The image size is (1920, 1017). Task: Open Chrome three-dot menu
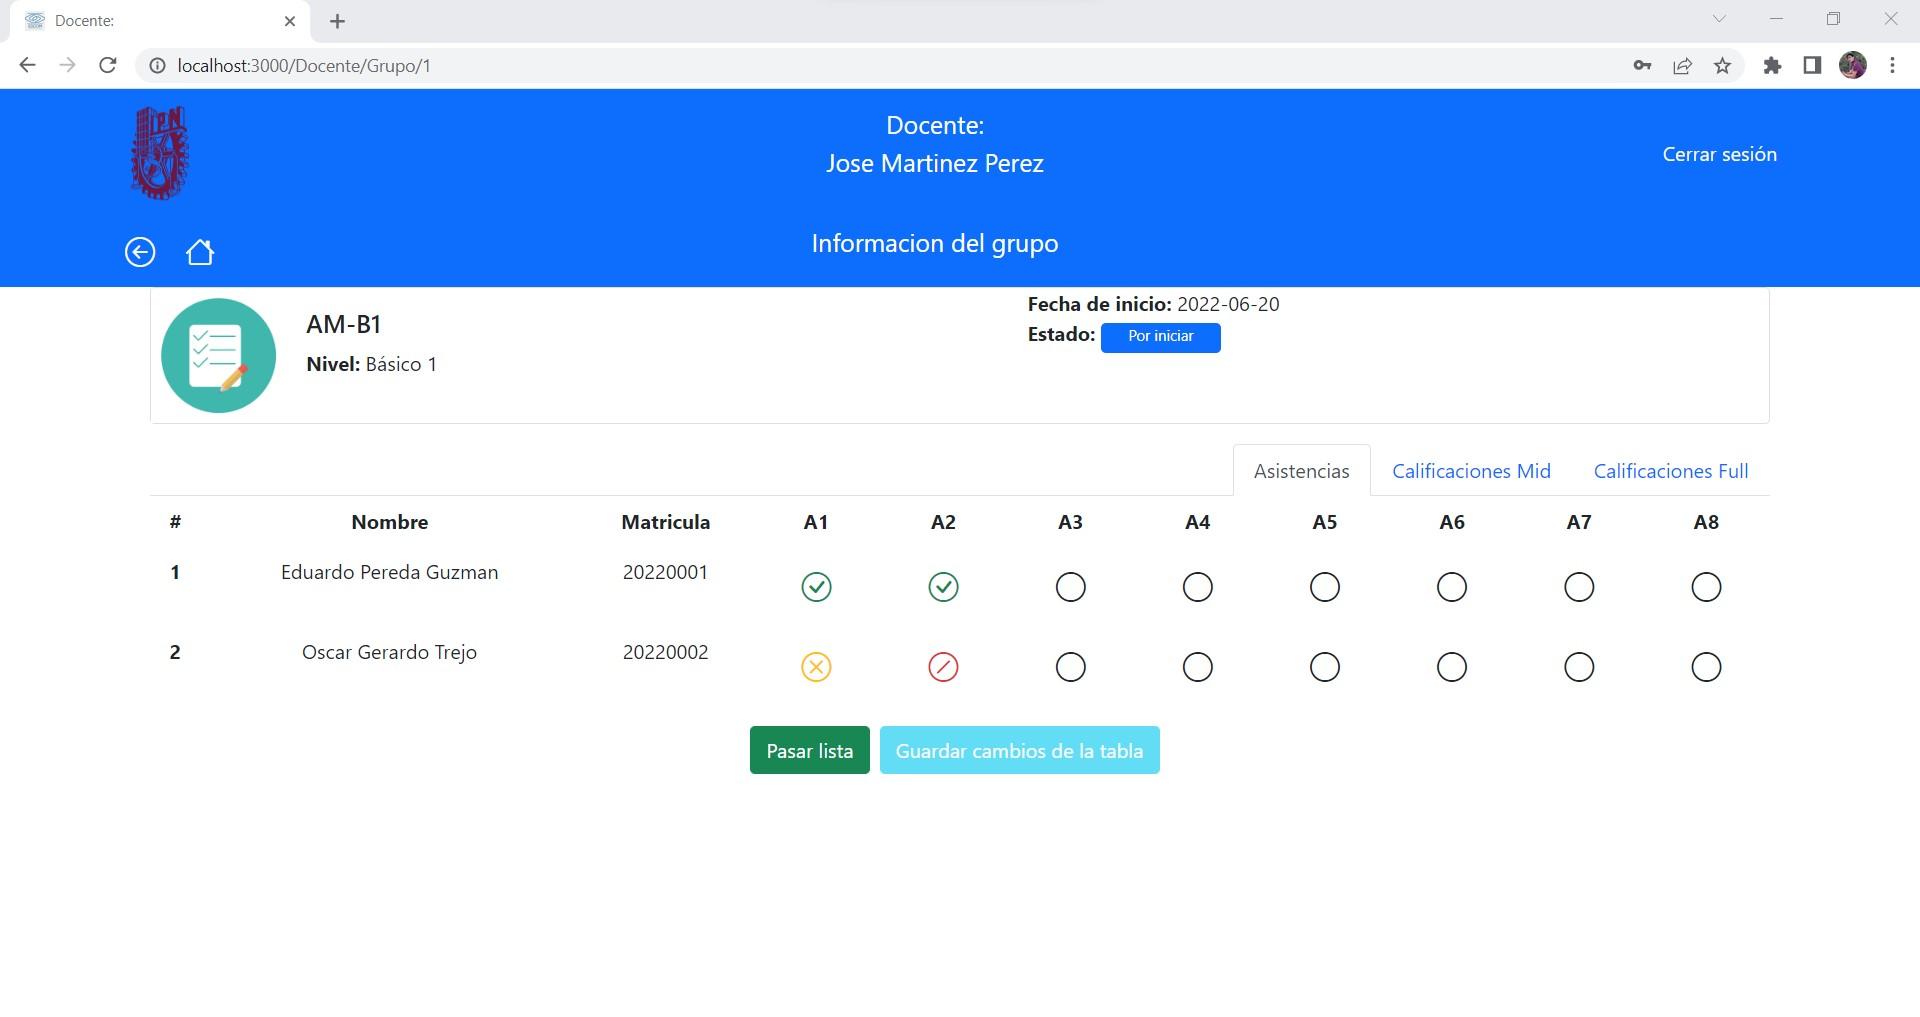(1892, 66)
